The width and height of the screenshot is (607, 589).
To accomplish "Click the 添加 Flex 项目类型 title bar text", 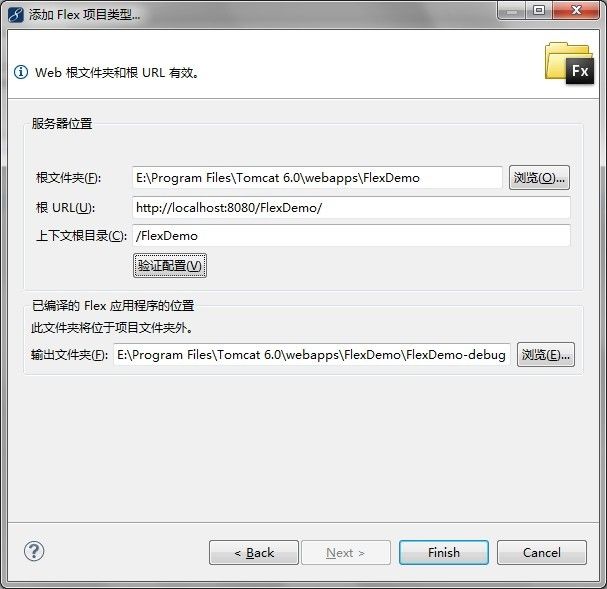I will [x=84, y=15].
